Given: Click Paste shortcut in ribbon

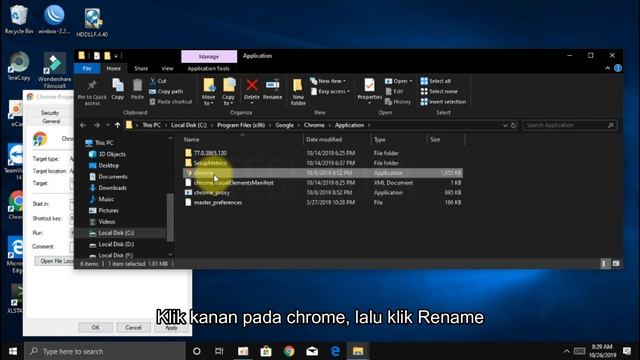Looking at the screenshot, I should [171, 102].
